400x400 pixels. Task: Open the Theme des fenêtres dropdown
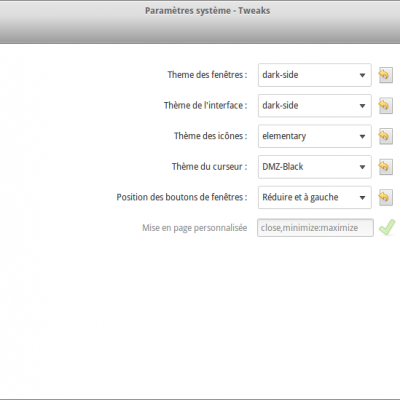click(315, 75)
